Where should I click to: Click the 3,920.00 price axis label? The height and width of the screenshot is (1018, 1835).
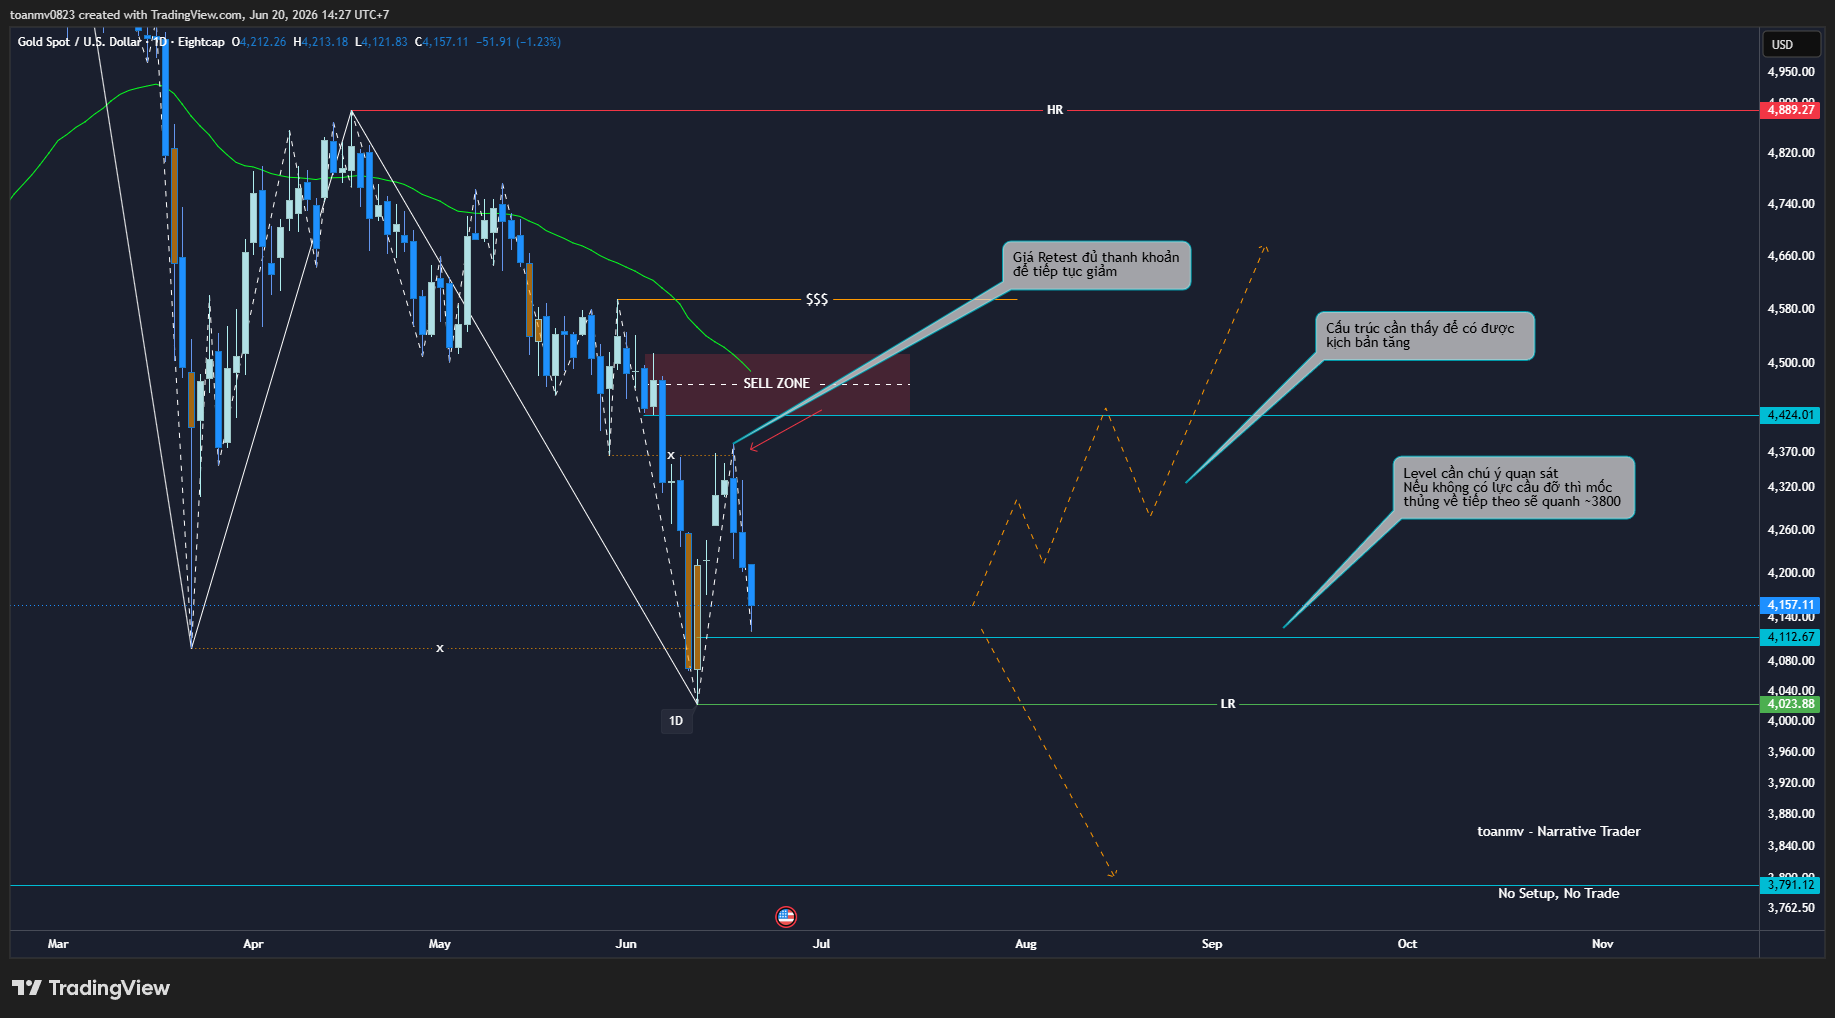(x=1791, y=783)
